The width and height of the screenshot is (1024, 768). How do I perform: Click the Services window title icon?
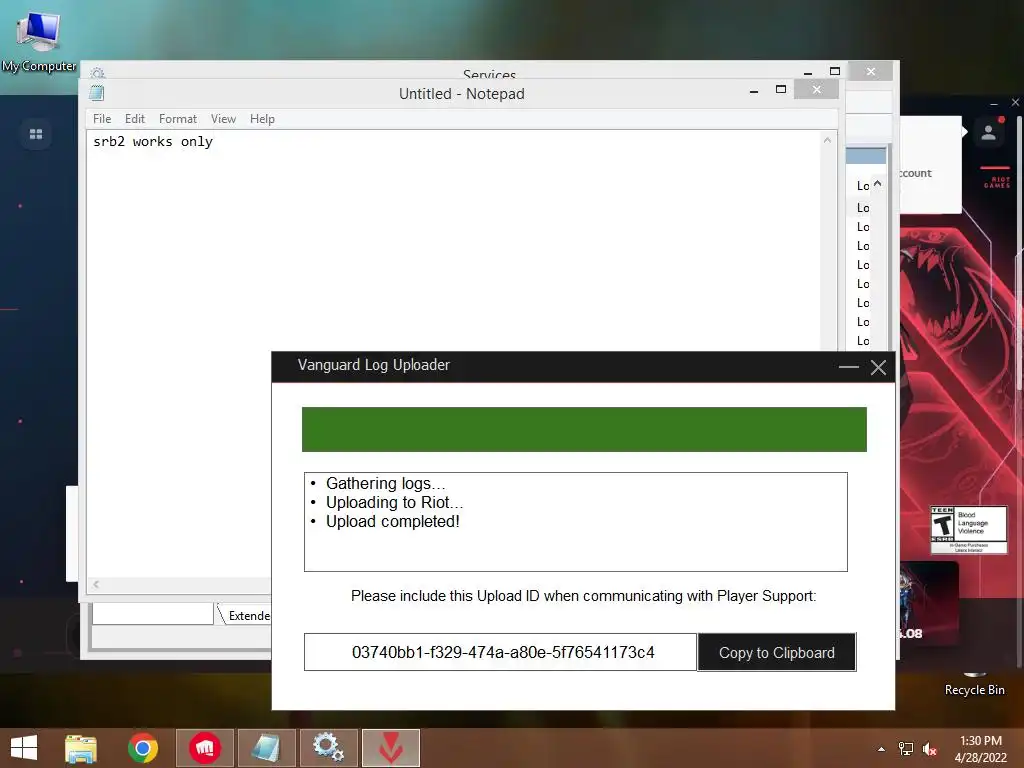(x=97, y=72)
